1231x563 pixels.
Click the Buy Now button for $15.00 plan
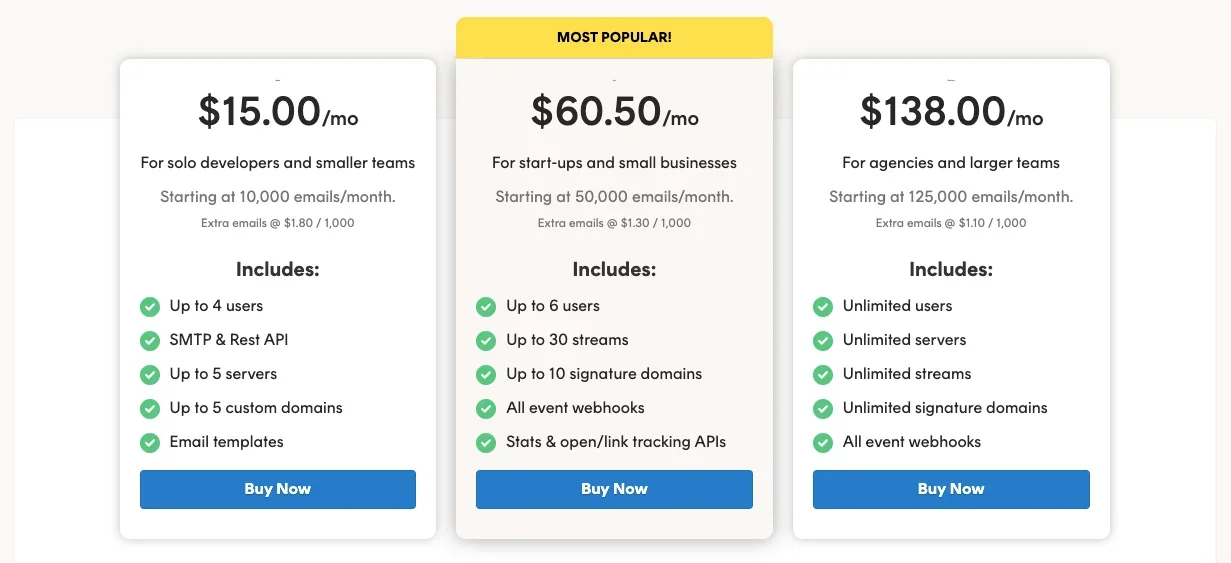pyautogui.click(x=277, y=489)
